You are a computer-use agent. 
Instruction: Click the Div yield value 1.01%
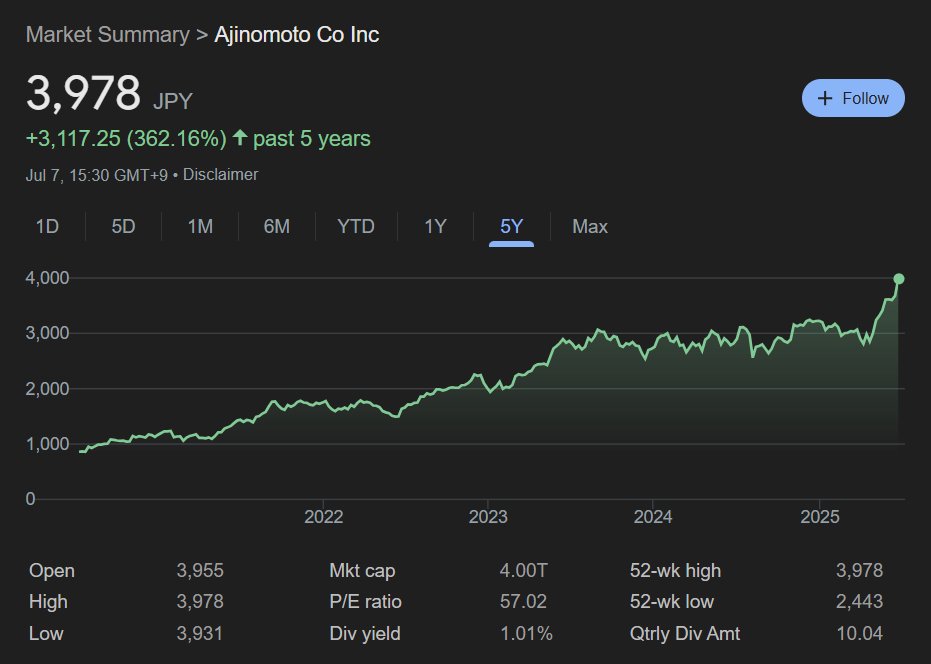526,633
